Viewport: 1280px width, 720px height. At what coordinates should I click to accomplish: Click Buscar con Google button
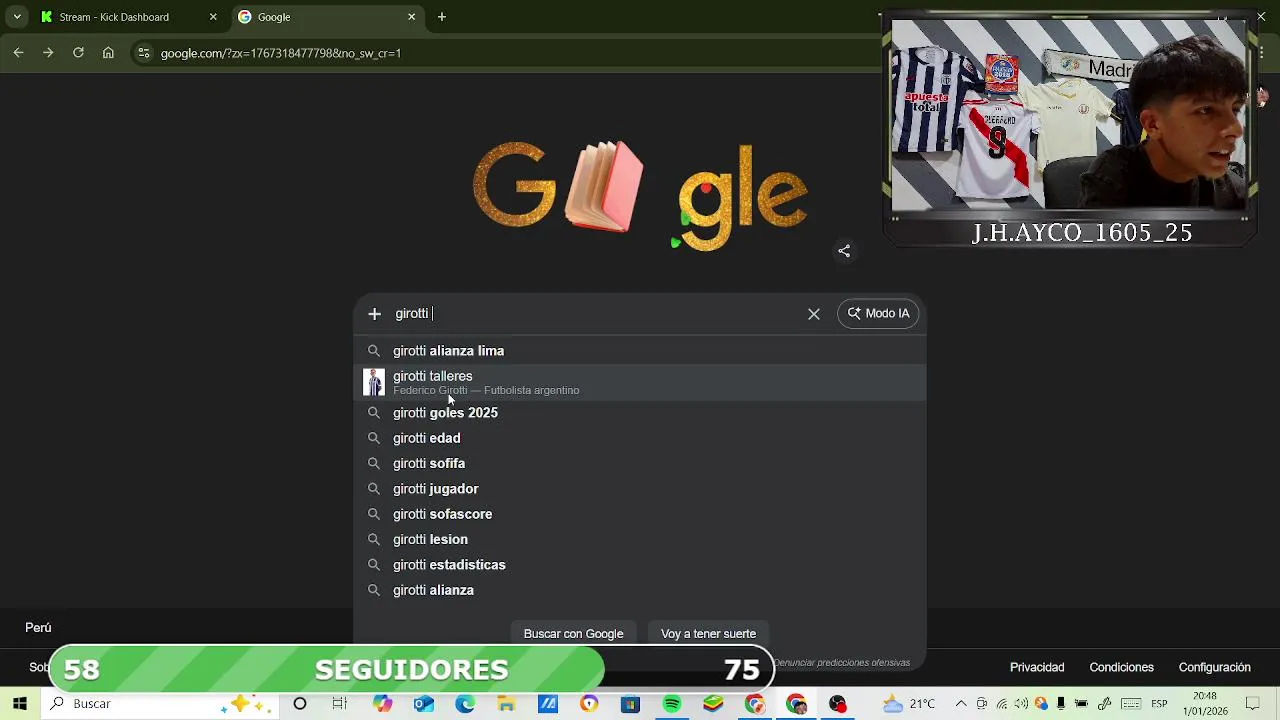pyautogui.click(x=573, y=634)
